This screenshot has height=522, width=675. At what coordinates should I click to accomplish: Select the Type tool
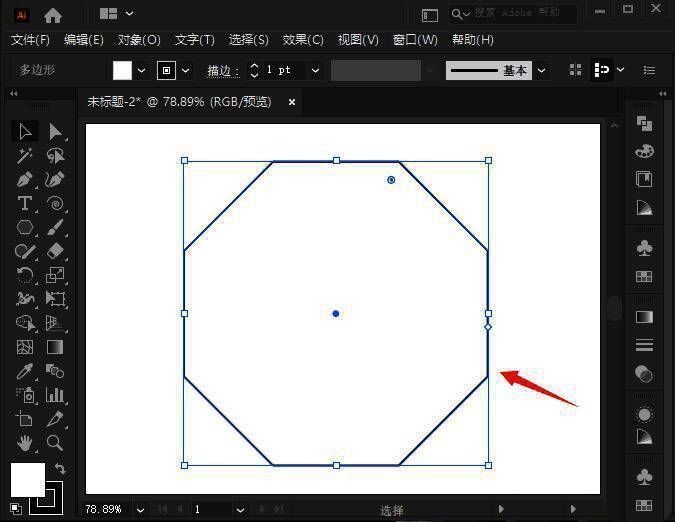coord(25,203)
